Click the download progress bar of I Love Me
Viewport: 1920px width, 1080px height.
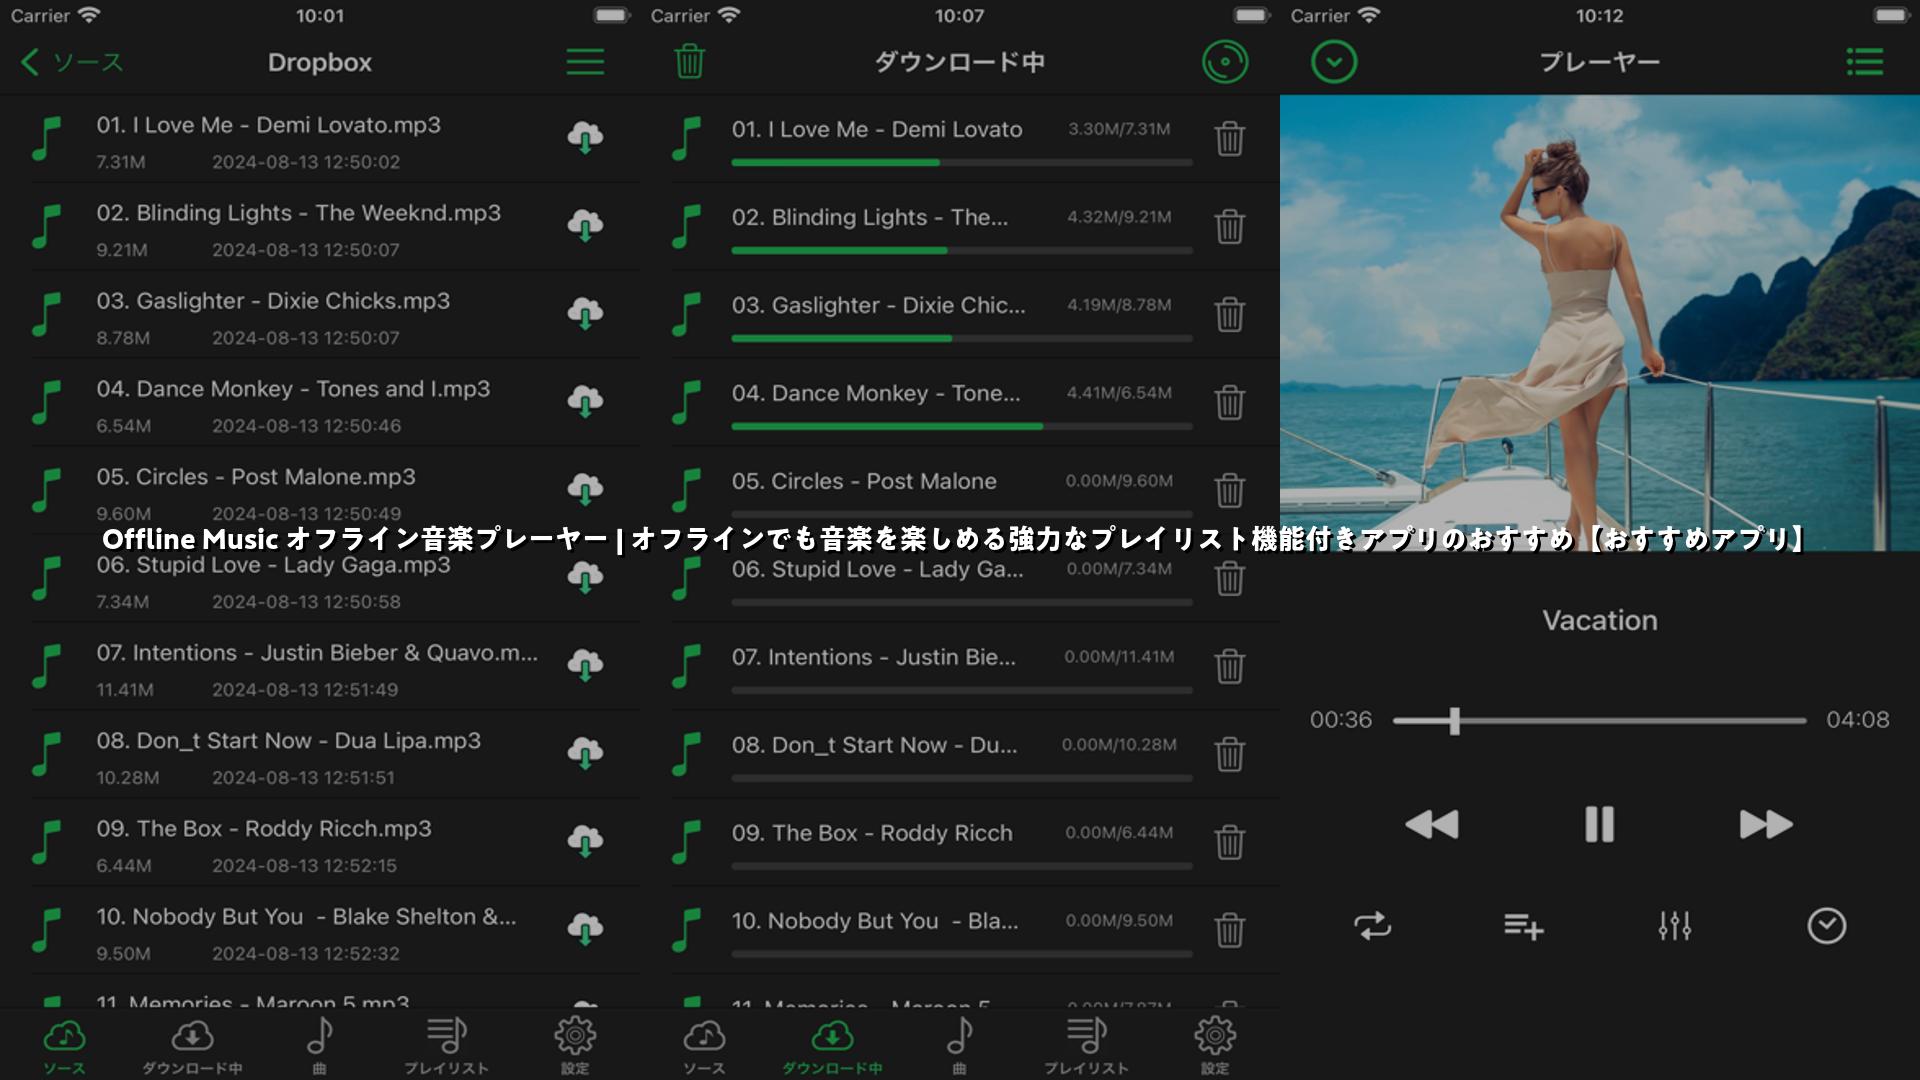pyautogui.click(x=961, y=162)
